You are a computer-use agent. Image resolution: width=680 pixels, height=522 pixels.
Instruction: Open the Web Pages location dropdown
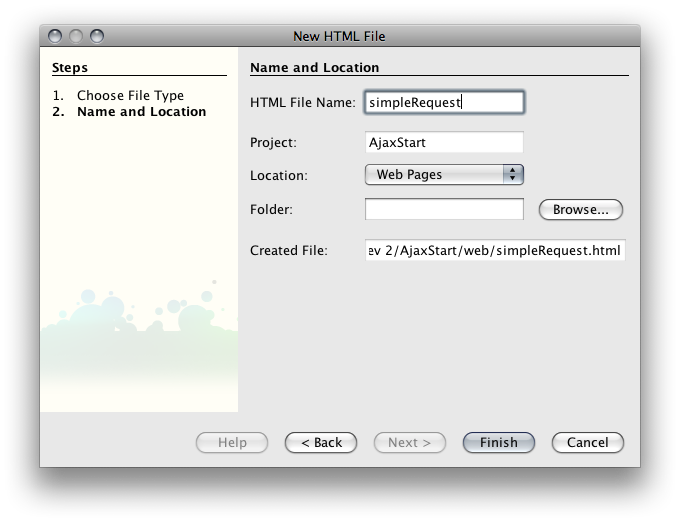coord(444,175)
